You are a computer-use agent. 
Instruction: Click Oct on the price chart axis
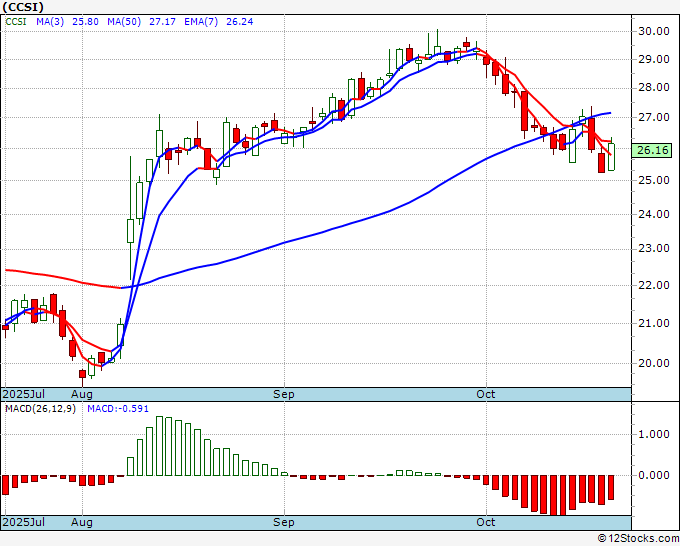point(486,394)
